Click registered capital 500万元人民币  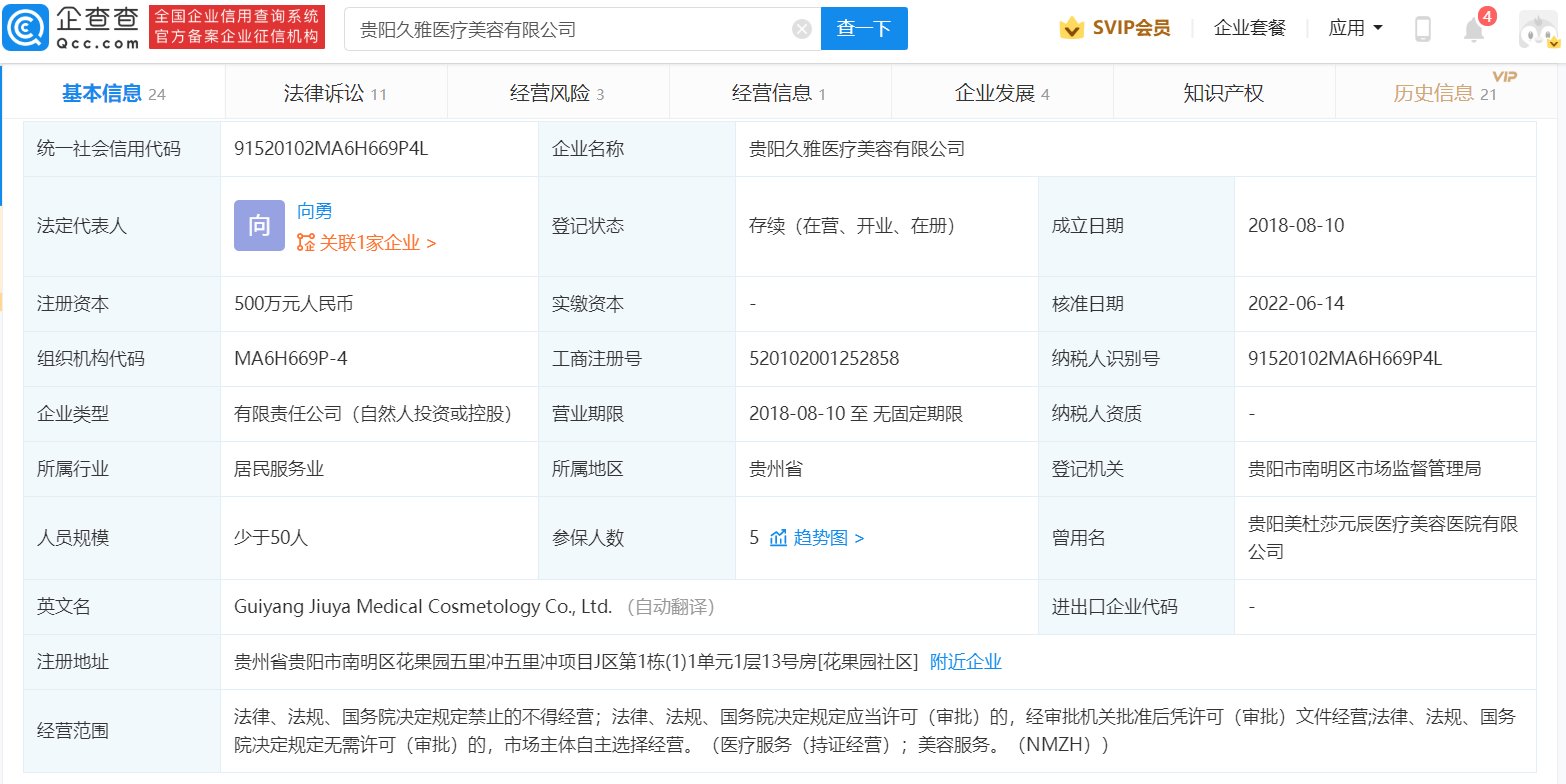point(292,304)
